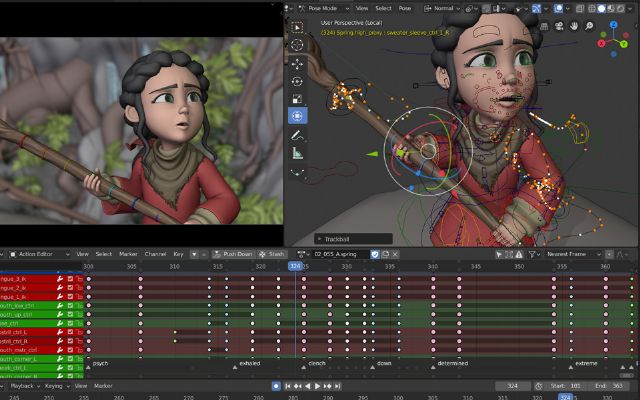Open shading options dropdown arrow
The width and height of the screenshot is (640, 400).
click(630, 9)
